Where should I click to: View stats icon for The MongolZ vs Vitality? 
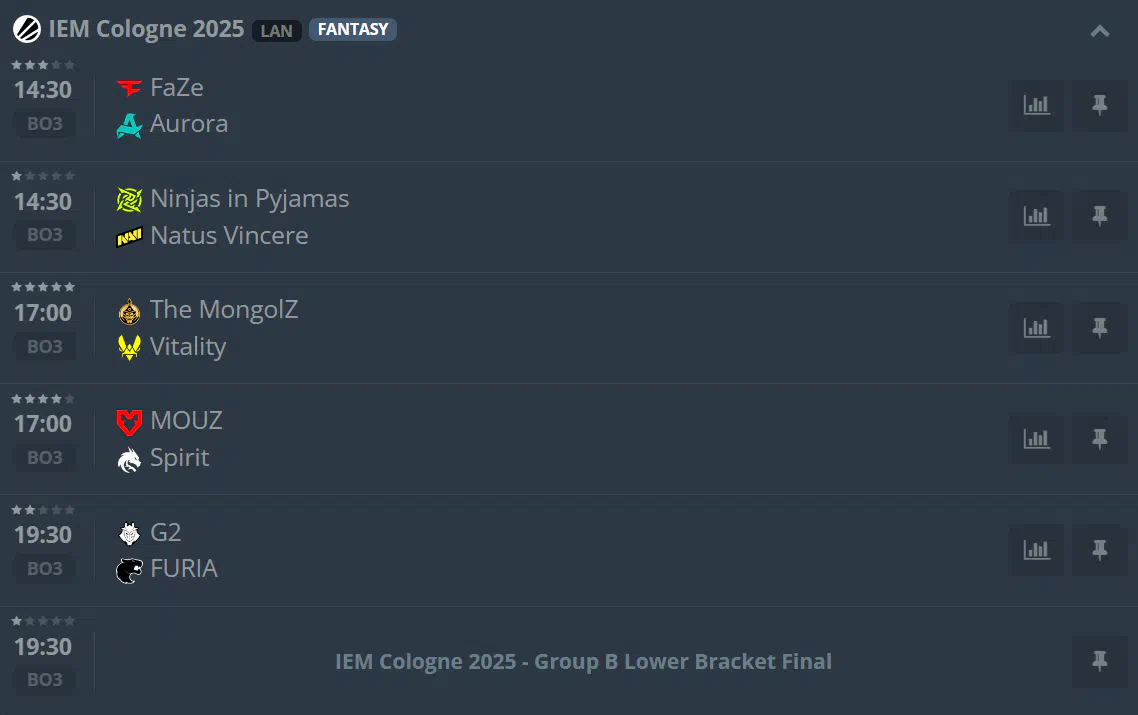(1036, 328)
